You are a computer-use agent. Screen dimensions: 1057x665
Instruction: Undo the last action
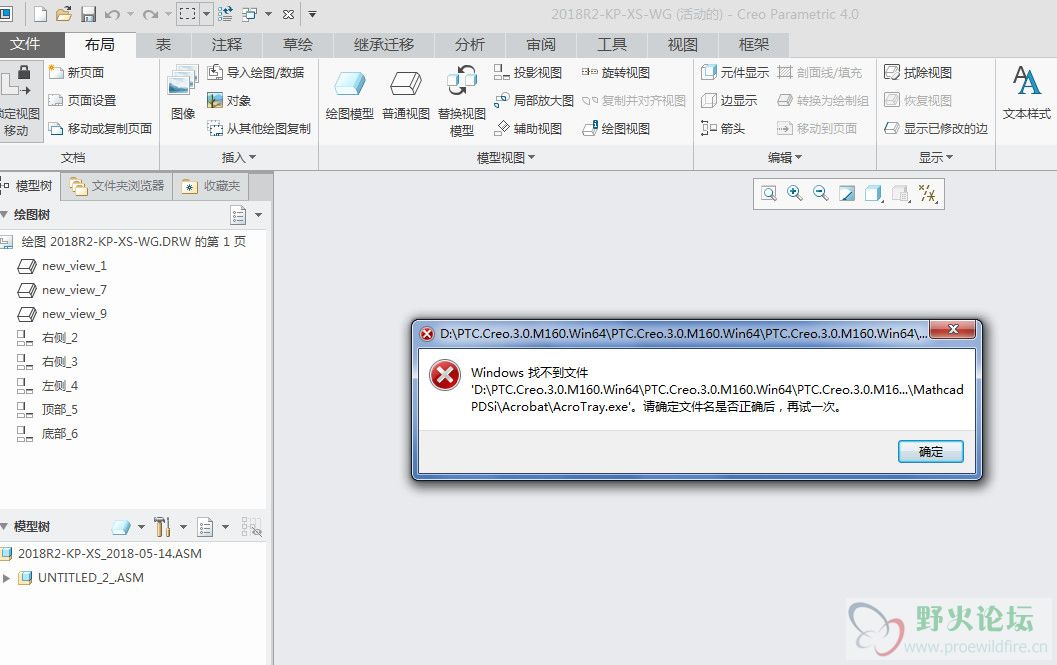112,13
